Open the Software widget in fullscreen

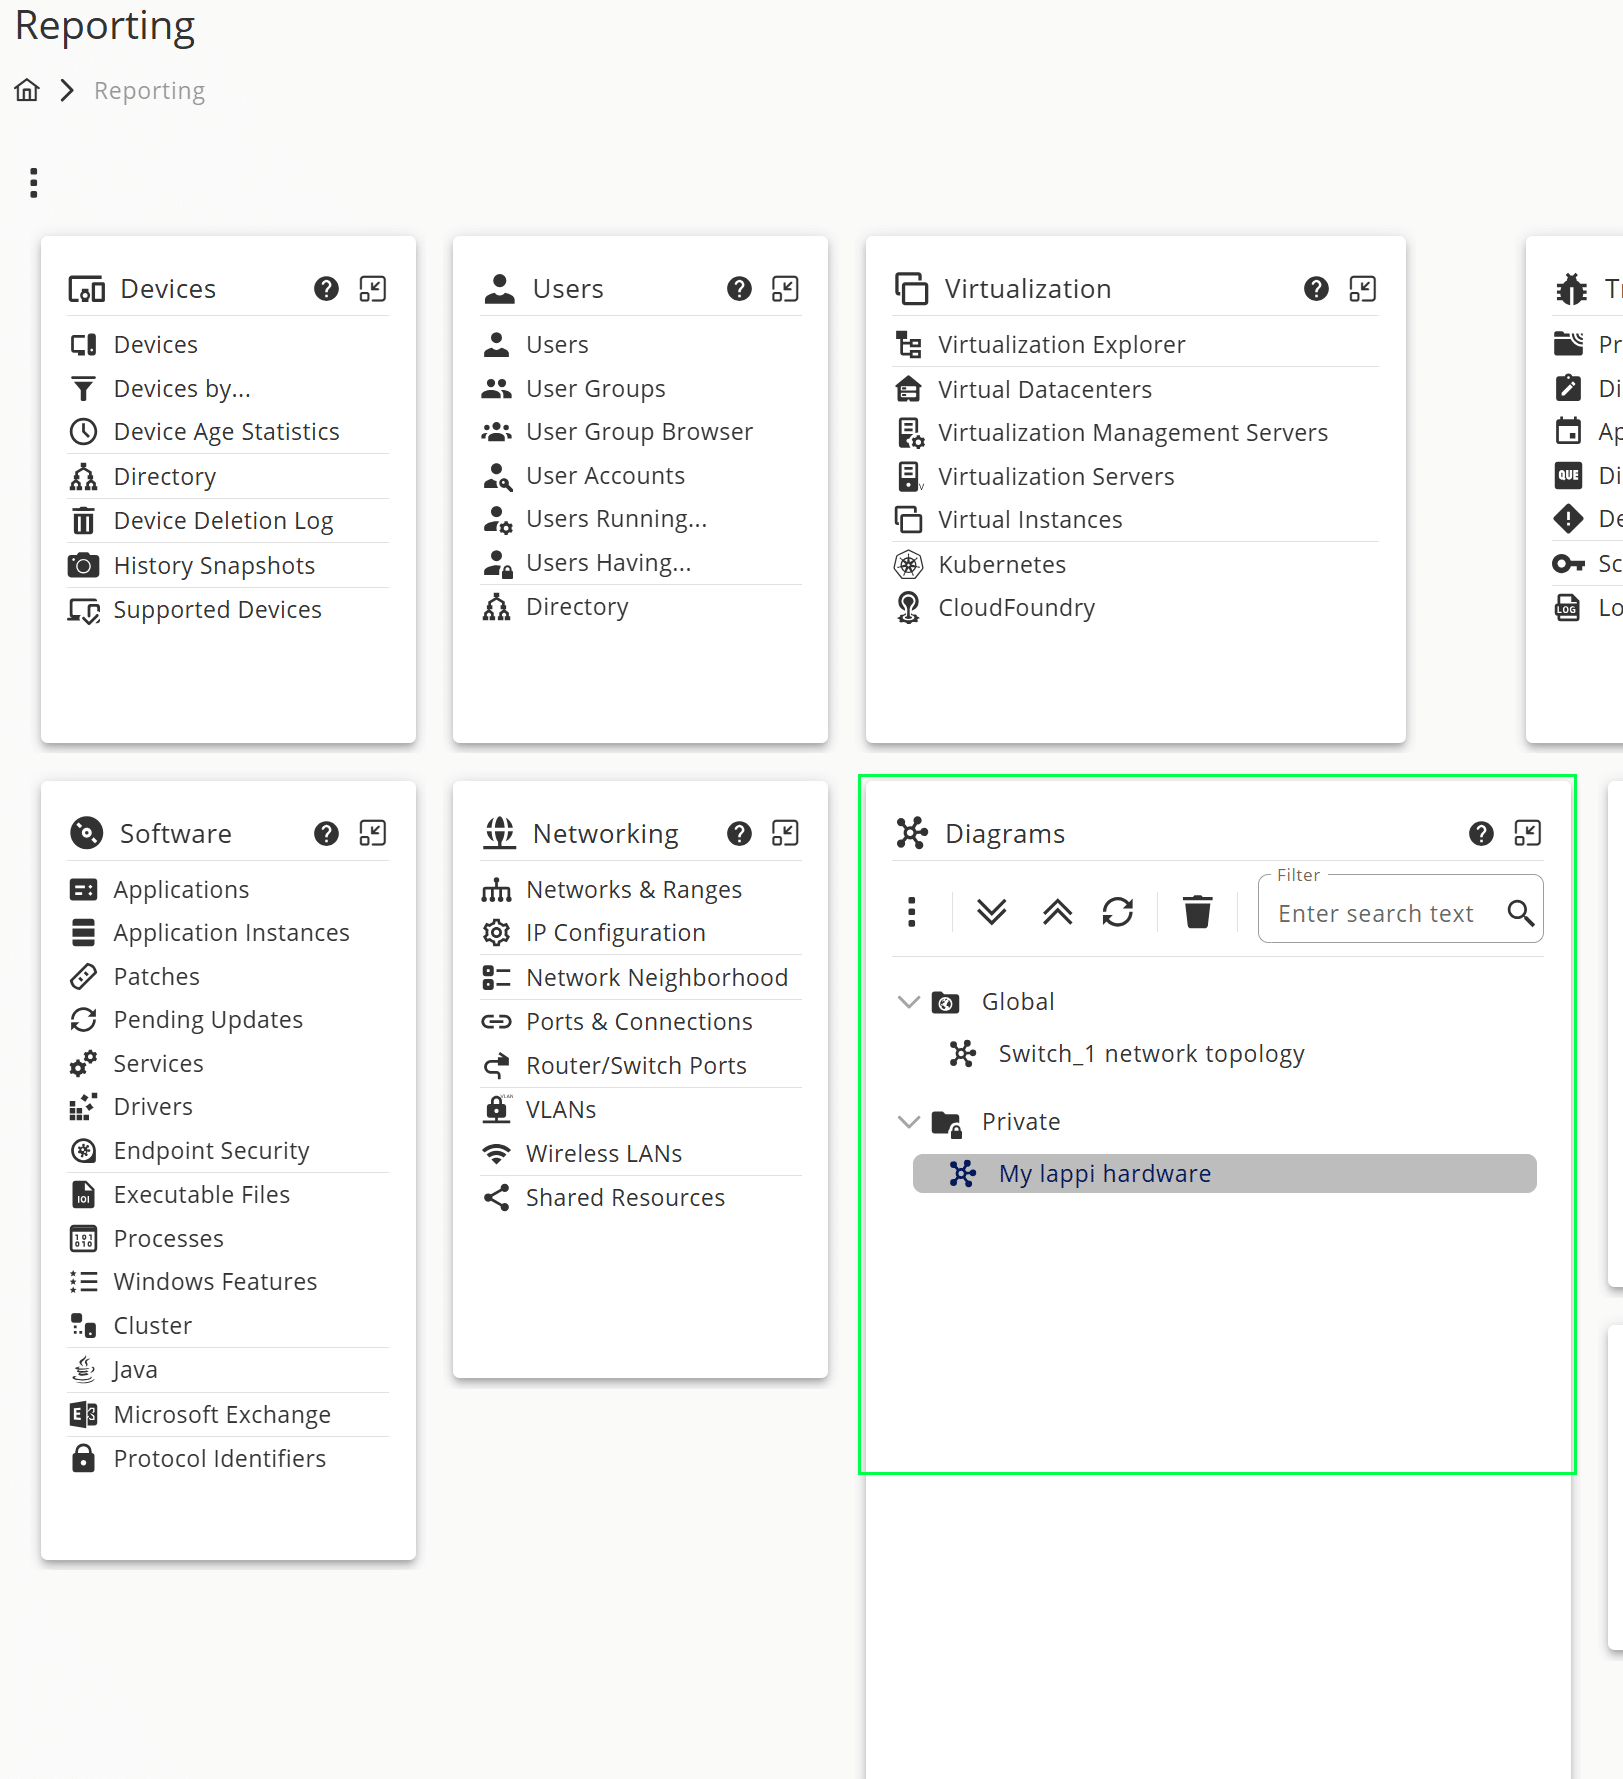[x=372, y=833]
